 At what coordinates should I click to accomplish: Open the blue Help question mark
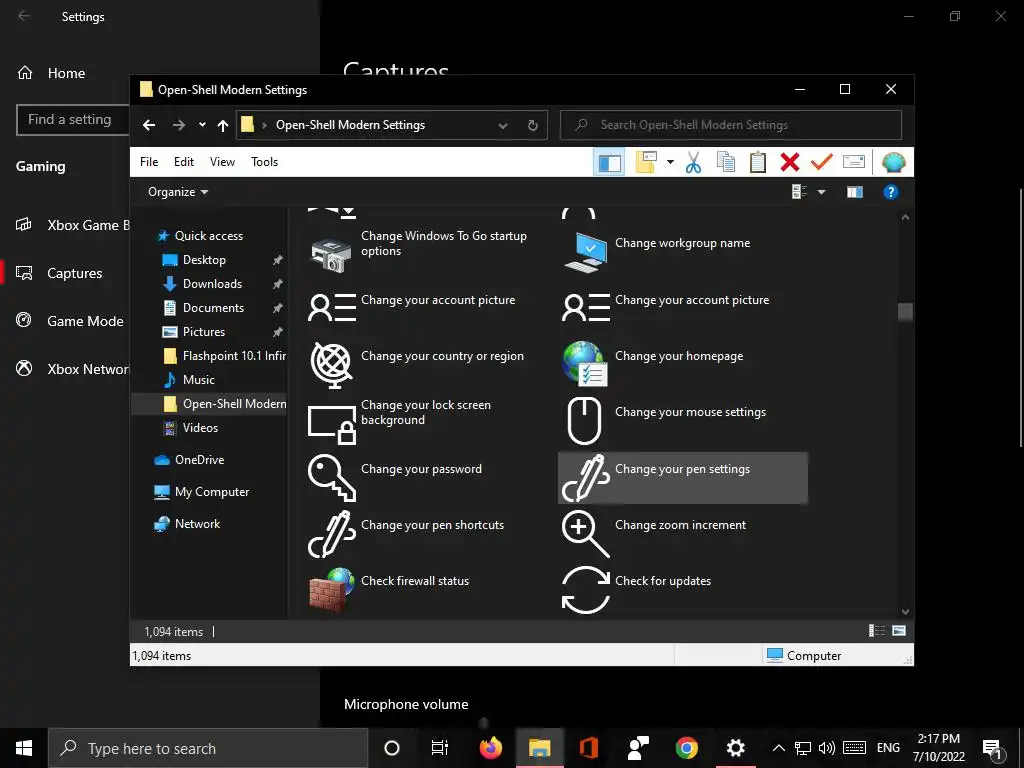tap(891, 192)
